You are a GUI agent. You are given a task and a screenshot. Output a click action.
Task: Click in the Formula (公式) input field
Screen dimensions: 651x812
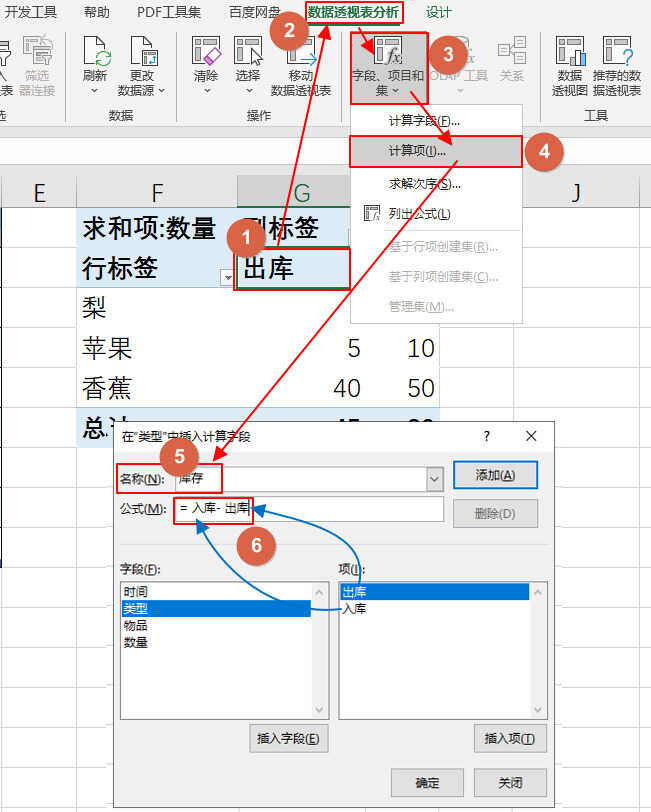tap(309, 509)
